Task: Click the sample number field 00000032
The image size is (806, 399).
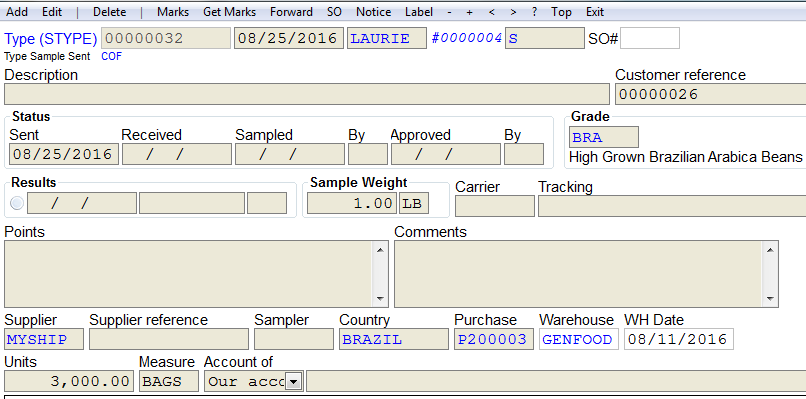Action: (166, 39)
